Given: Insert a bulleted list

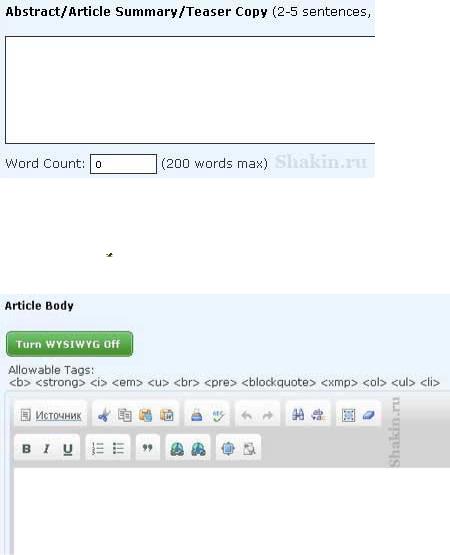Looking at the screenshot, I should click(118, 448).
